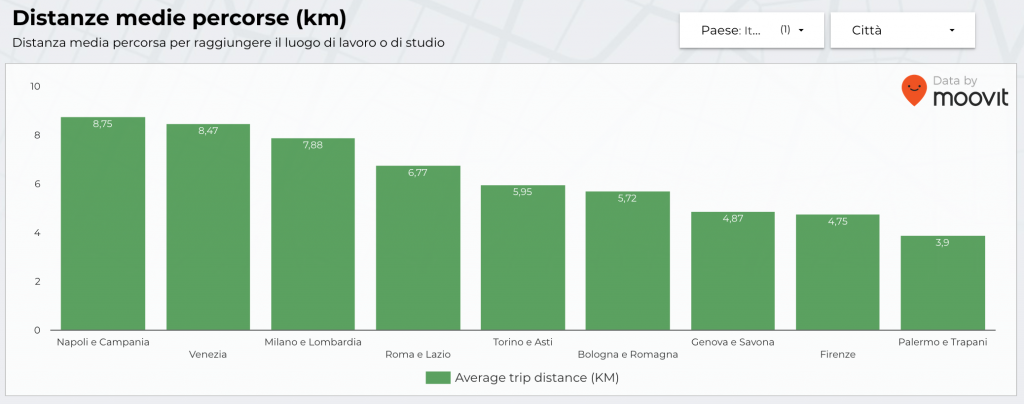This screenshot has width=1024, height=404.
Task: Click the 8,75 value label
Action: click(103, 123)
